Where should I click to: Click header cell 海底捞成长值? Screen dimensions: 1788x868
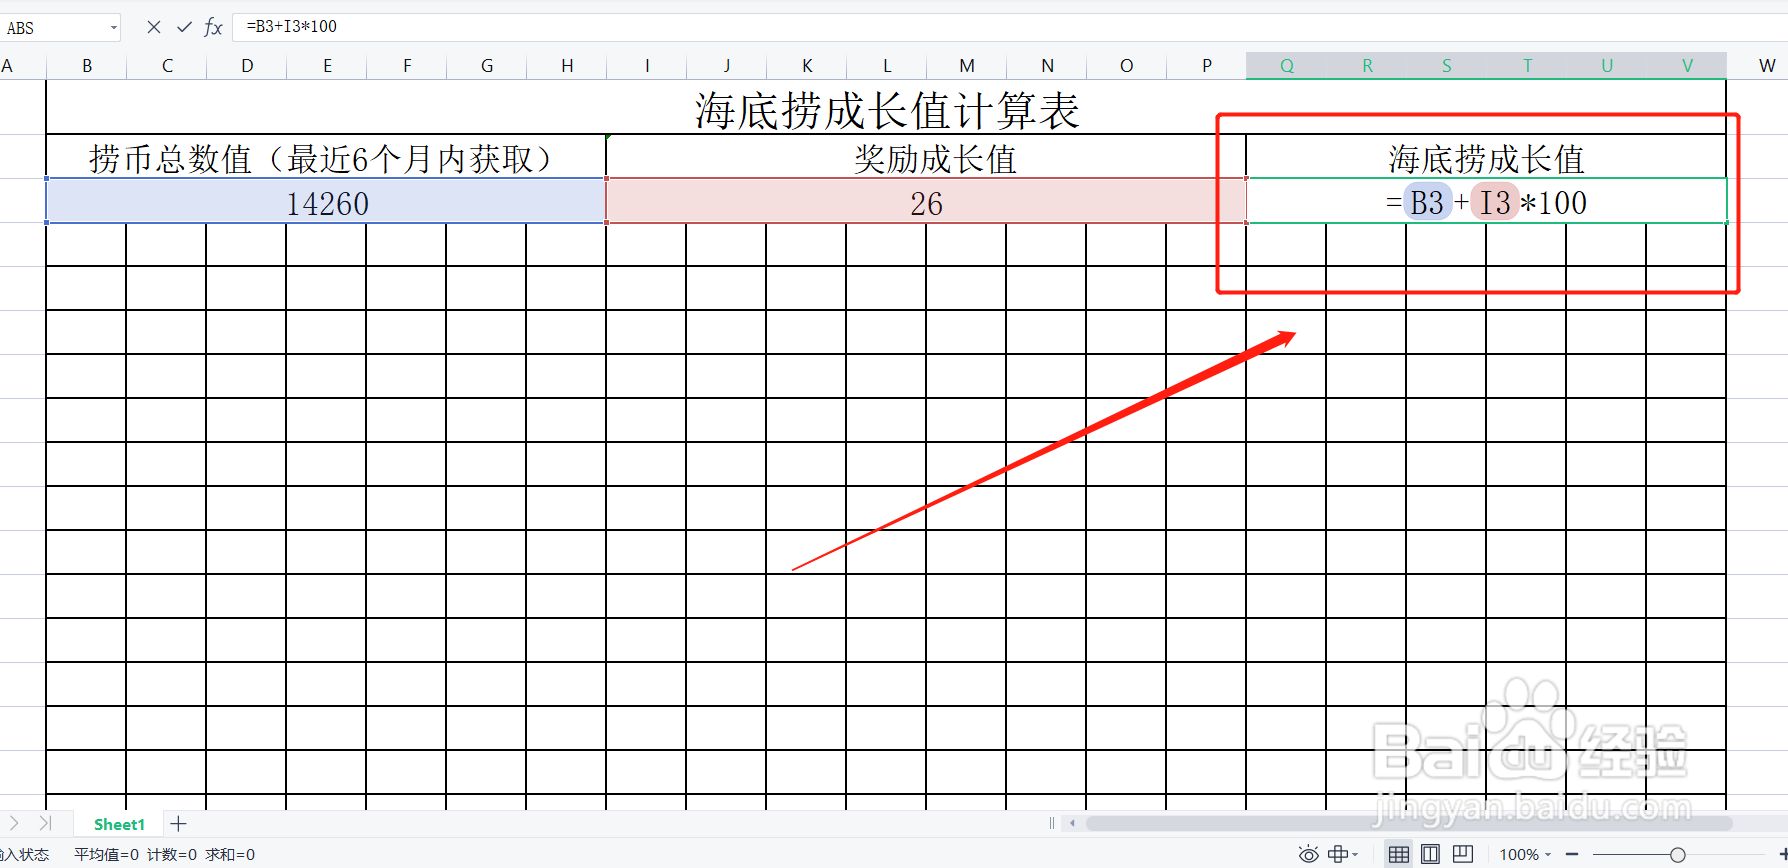click(x=1486, y=157)
